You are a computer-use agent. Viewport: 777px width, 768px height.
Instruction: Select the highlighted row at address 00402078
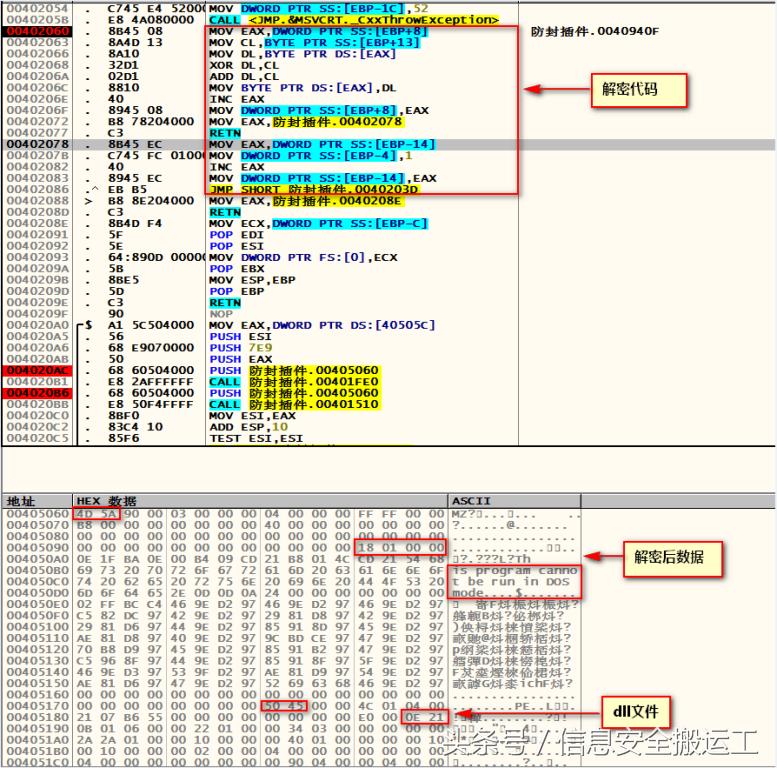pos(388,145)
